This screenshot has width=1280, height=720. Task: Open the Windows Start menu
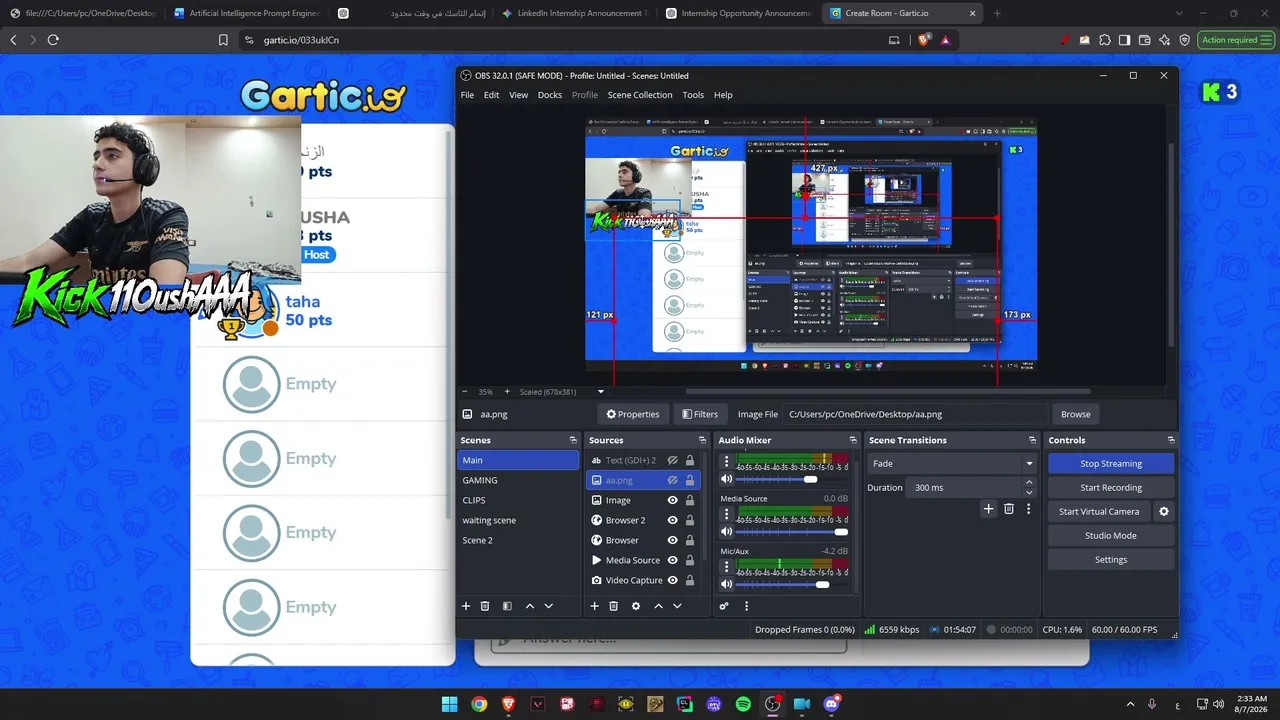tap(450, 704)
